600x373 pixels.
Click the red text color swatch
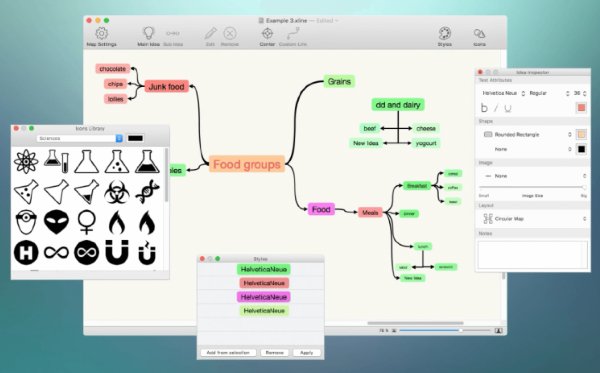[581, 108]
